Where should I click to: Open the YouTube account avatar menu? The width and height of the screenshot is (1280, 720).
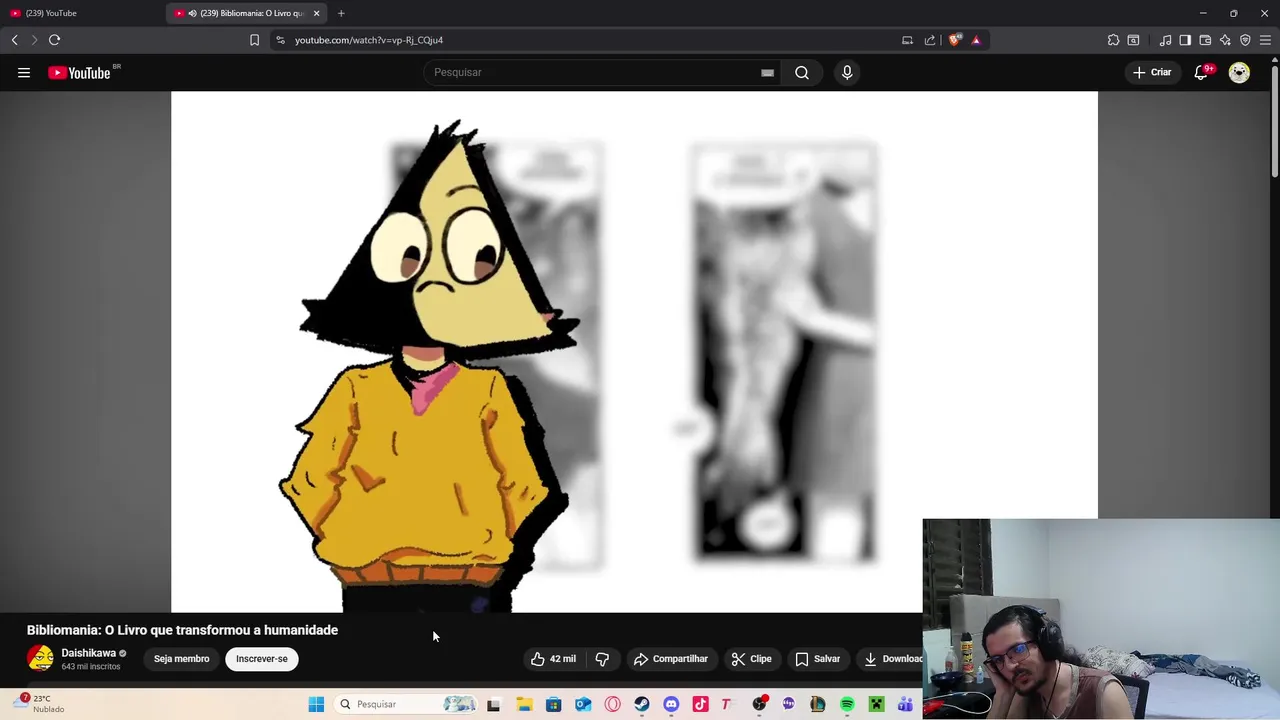pos(1239,72)
